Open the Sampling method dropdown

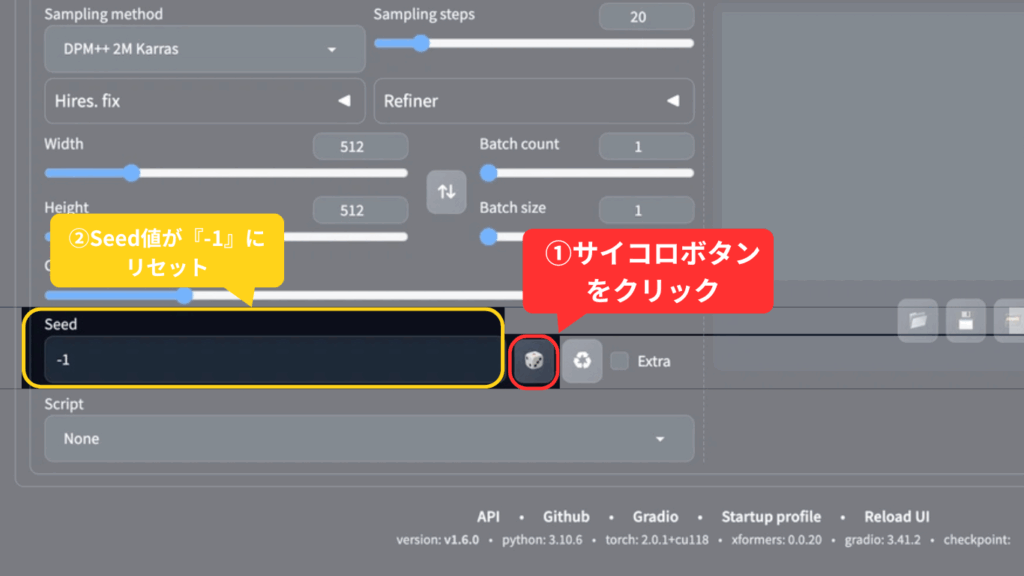[204, 49]
